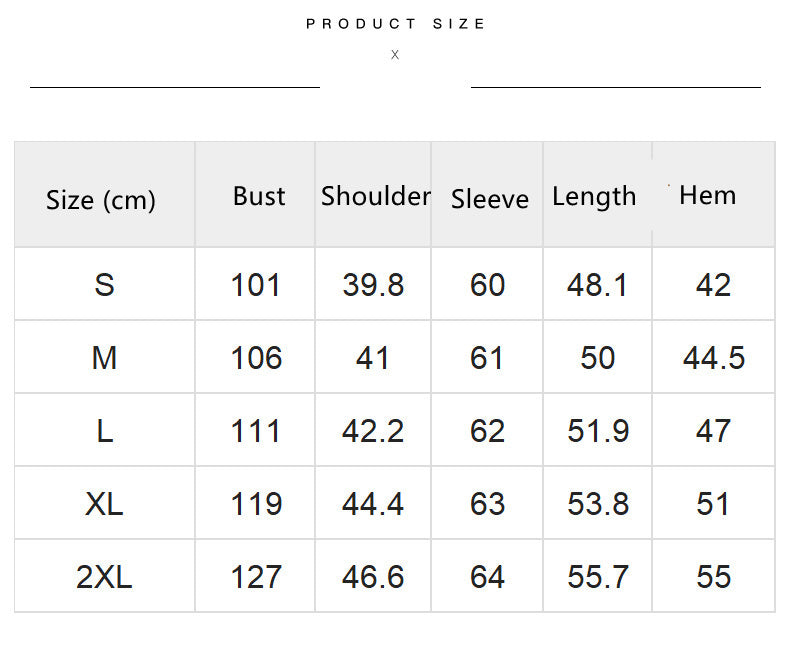Screen dimensions: 790x666
Task: Click the Hem column header
Action: click(x=707, y=195)
